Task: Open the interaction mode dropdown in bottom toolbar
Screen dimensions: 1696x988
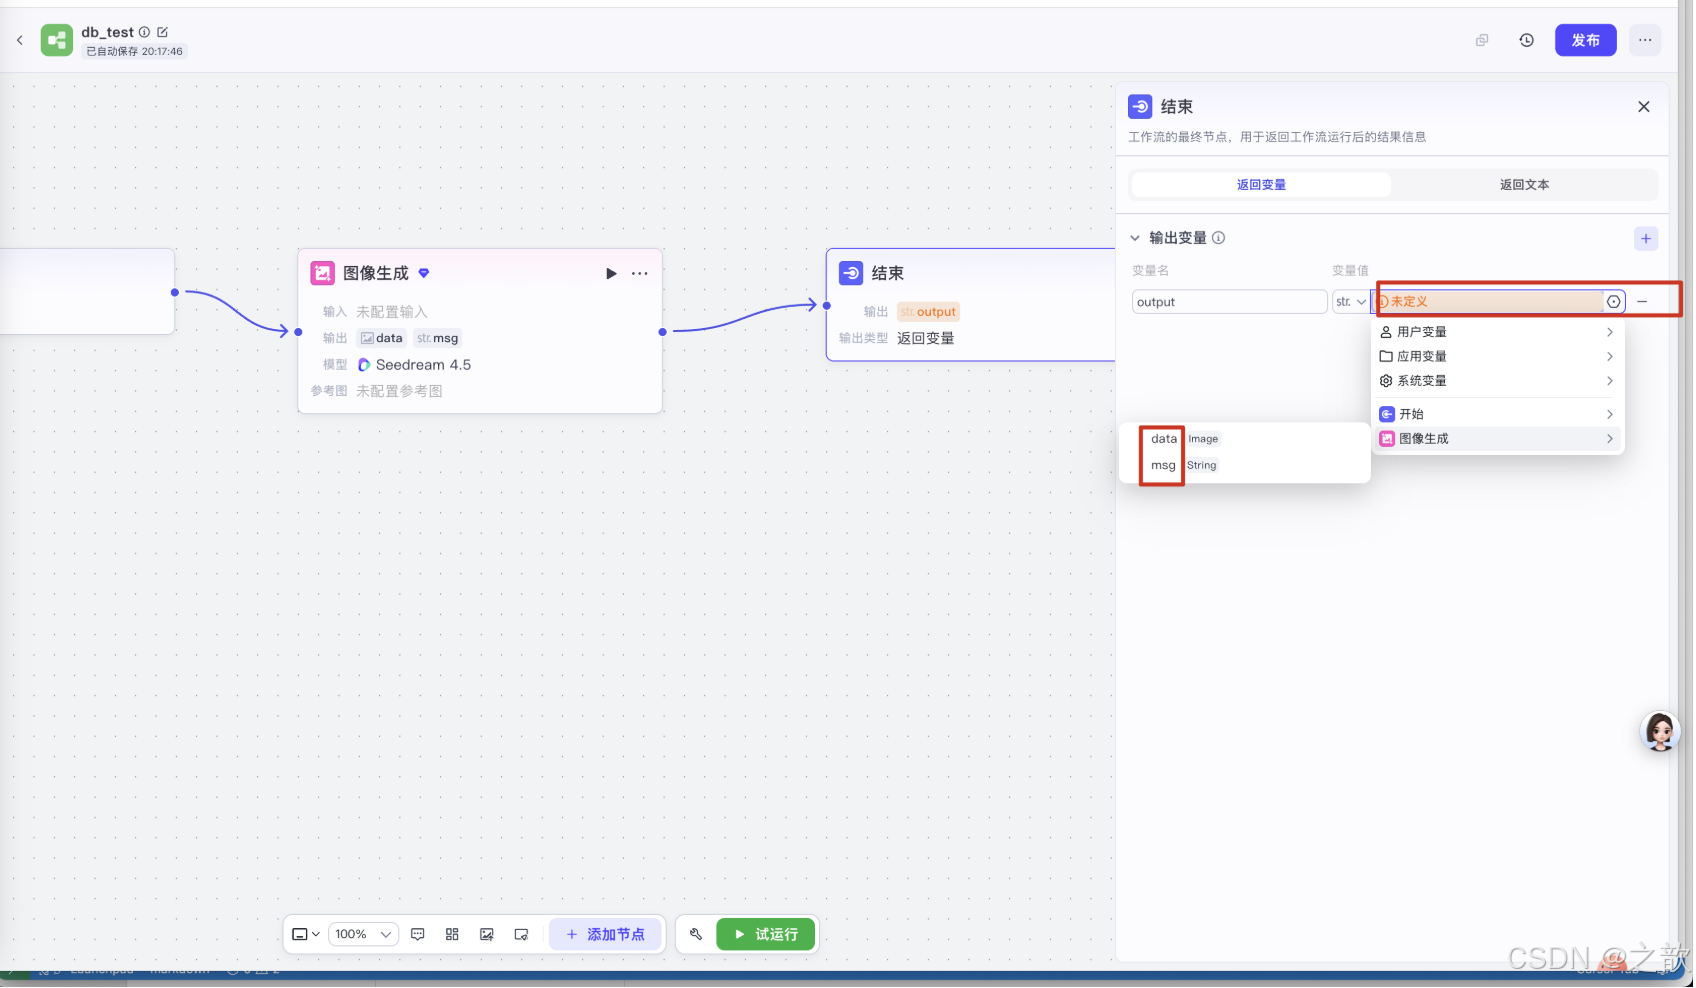Action: (306, 935)
